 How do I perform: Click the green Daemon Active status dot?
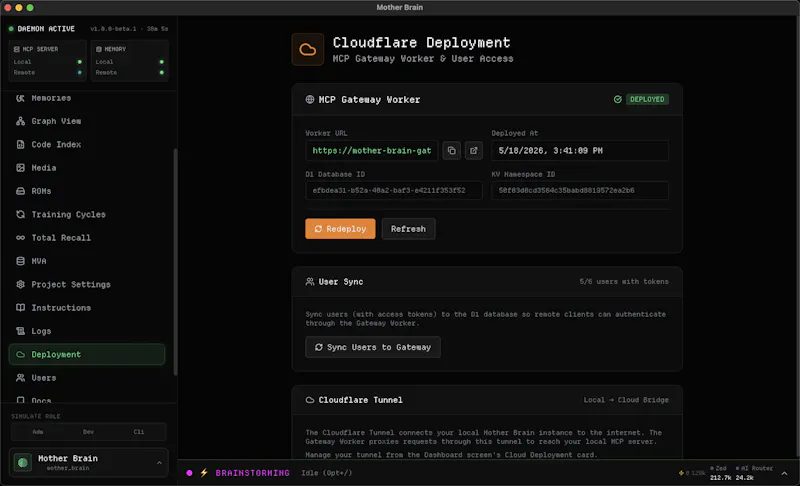[x=11, y=29]
